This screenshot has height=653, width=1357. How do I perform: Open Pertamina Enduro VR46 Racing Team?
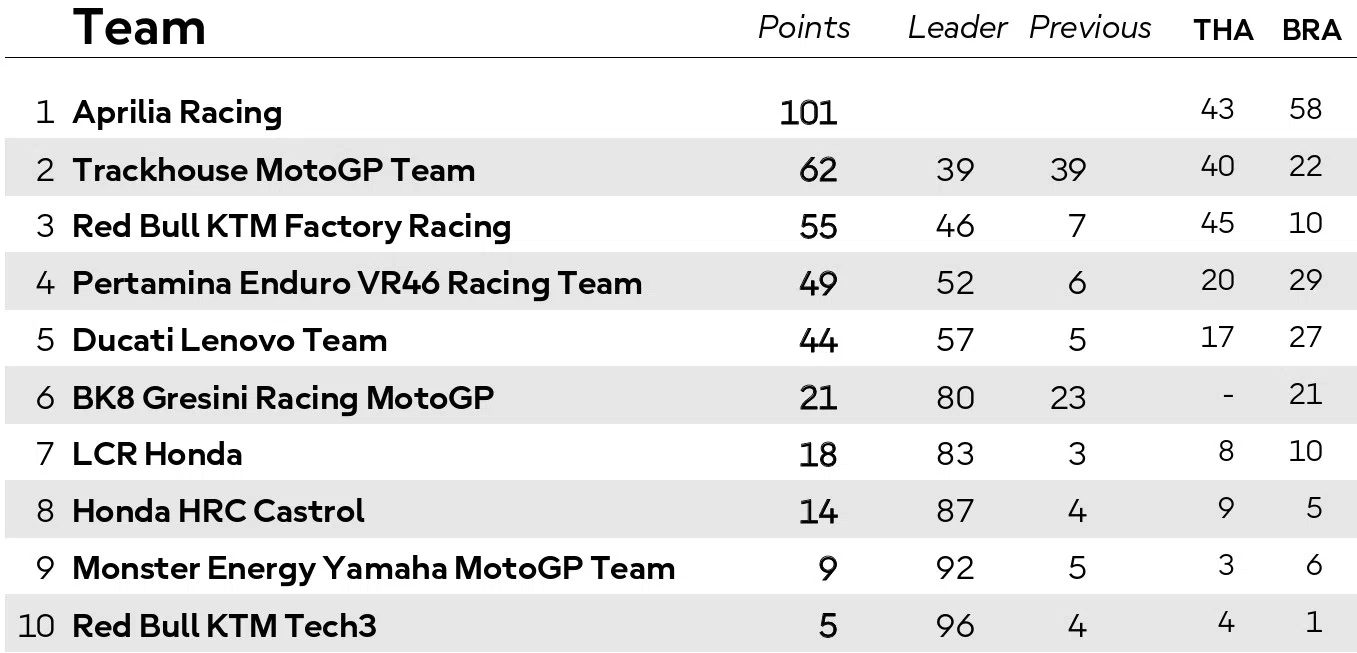click(357, 284)
